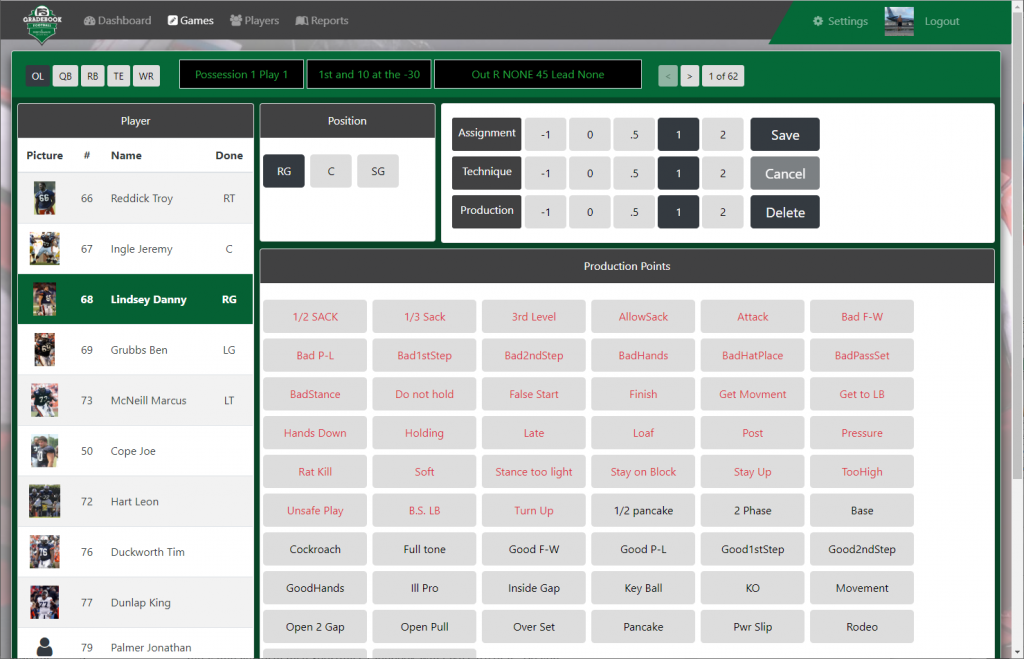The image size is (1024, 659).
Task: Open Settings
Action: tap(840, 21)
